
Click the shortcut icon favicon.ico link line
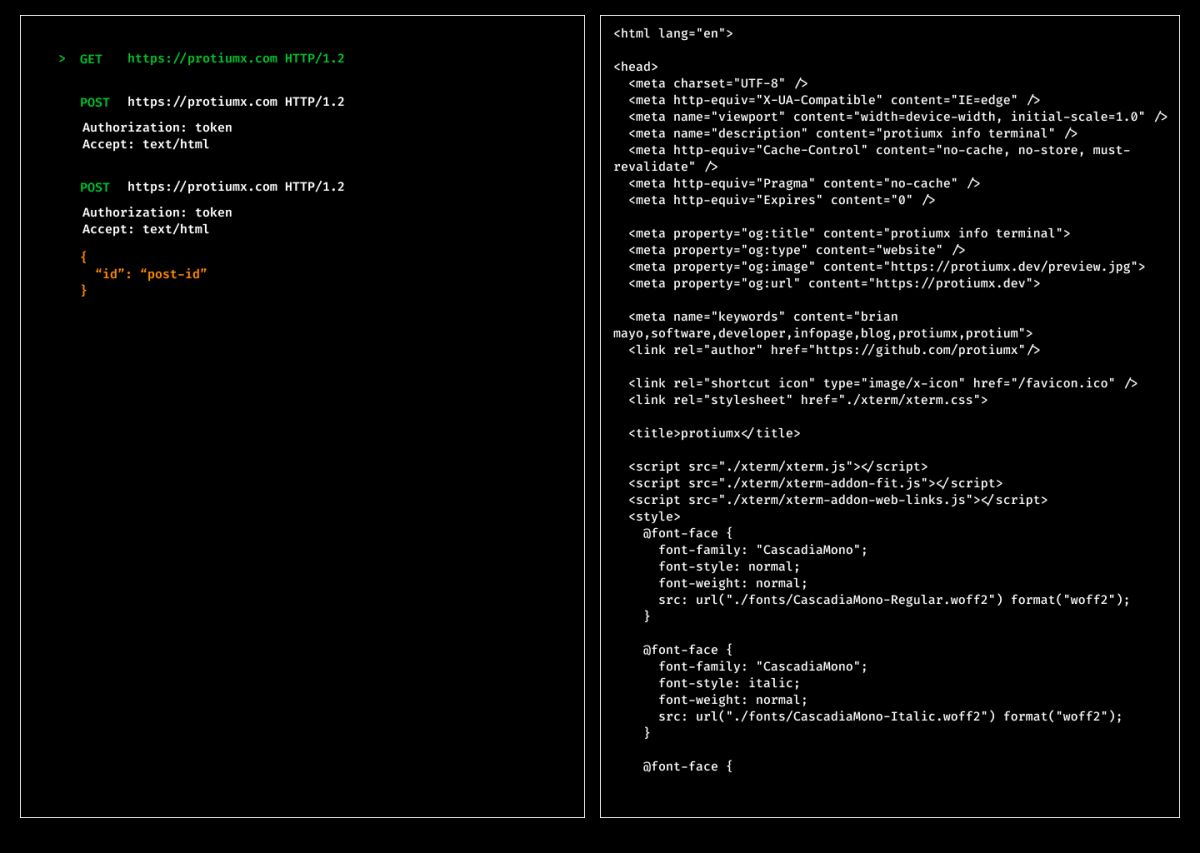click(883, 383)
